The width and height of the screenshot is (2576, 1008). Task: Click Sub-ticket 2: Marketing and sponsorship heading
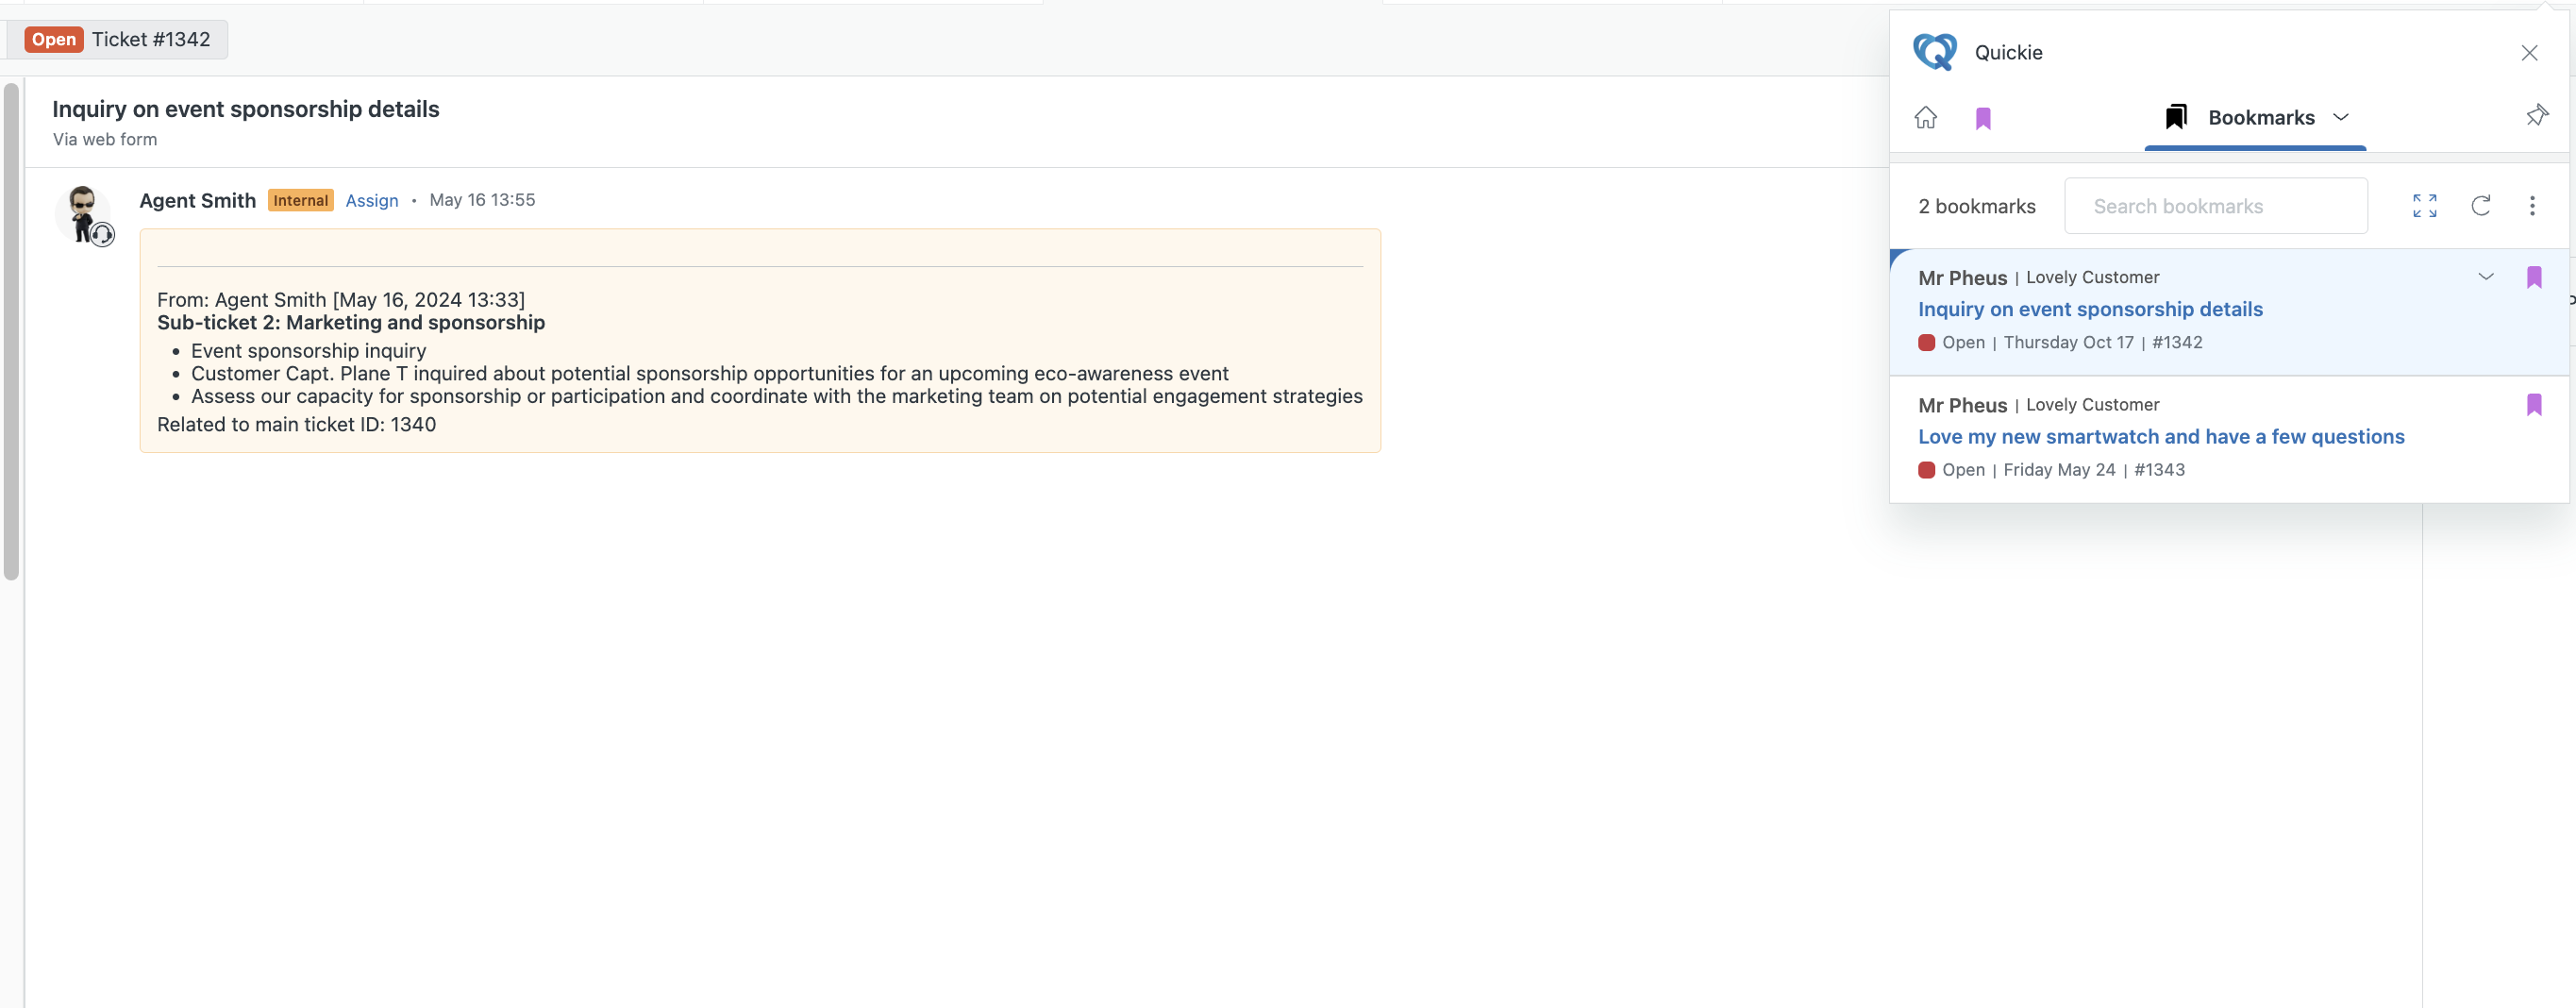(x=351, y=322)
